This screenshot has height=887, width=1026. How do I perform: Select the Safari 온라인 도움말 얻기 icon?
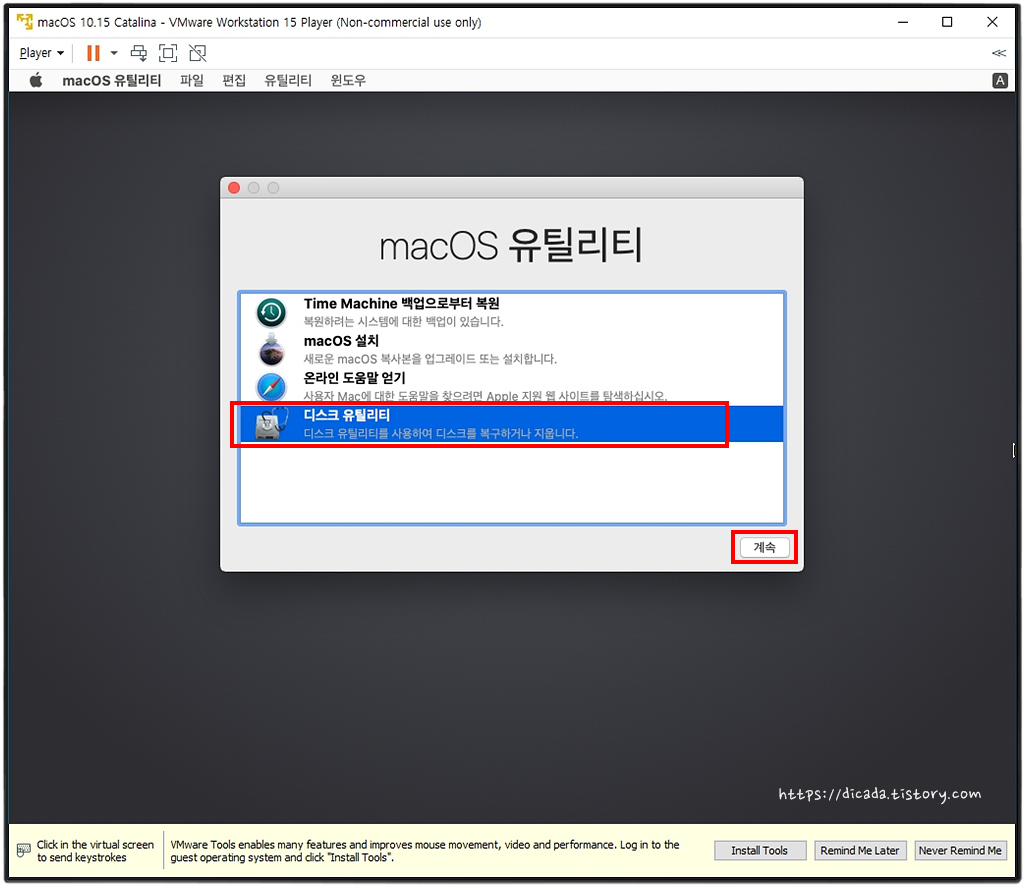(271, 387)
